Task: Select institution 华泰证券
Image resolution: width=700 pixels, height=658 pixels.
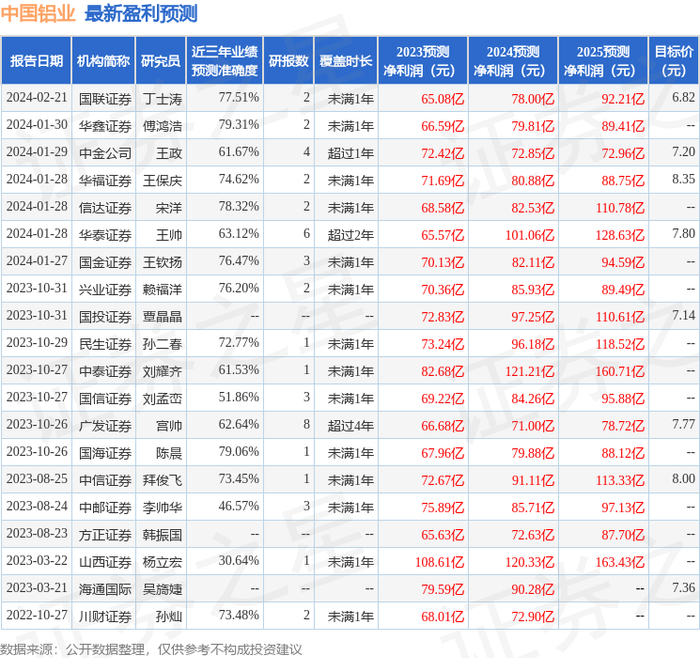Action: 105,235
